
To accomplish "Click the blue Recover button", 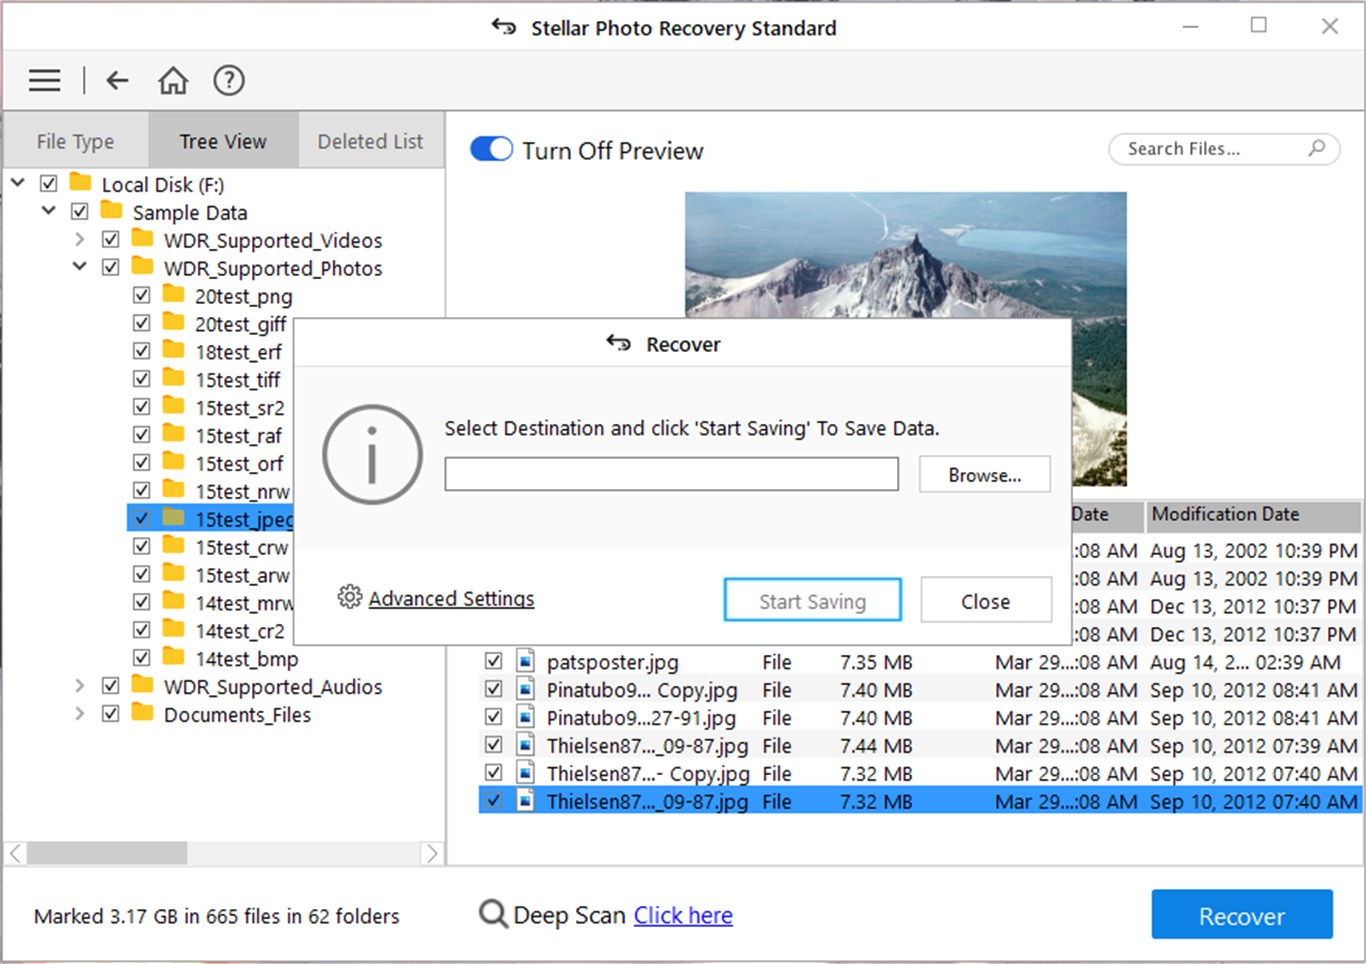I will pyautogui.click(x=1242, y=915).
